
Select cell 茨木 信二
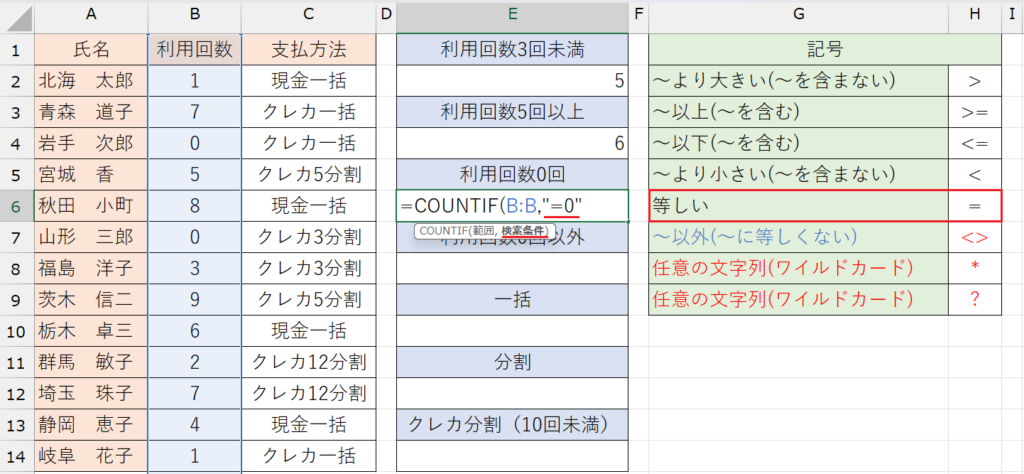(x=91, y=300)
